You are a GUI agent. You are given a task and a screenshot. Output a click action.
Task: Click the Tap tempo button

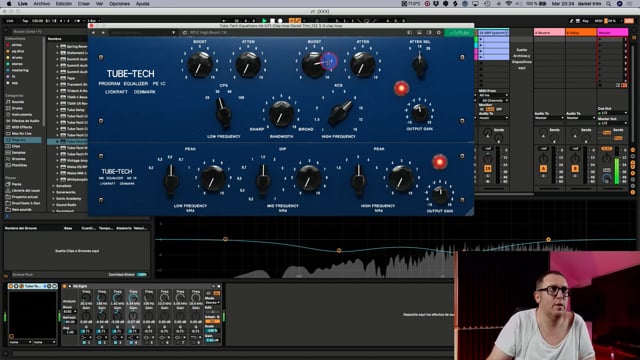(x=25, y=20)
